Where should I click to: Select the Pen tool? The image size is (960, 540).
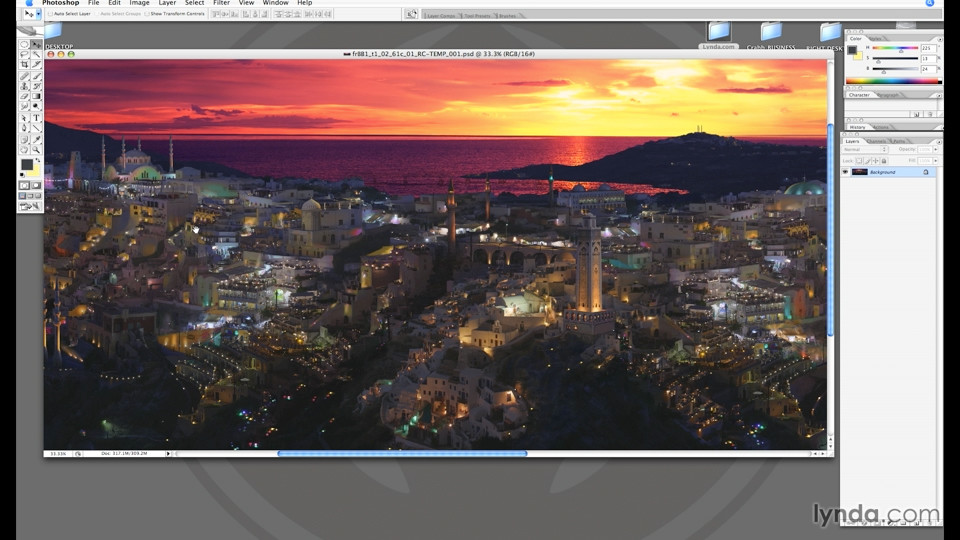click(x=24, y=128)
